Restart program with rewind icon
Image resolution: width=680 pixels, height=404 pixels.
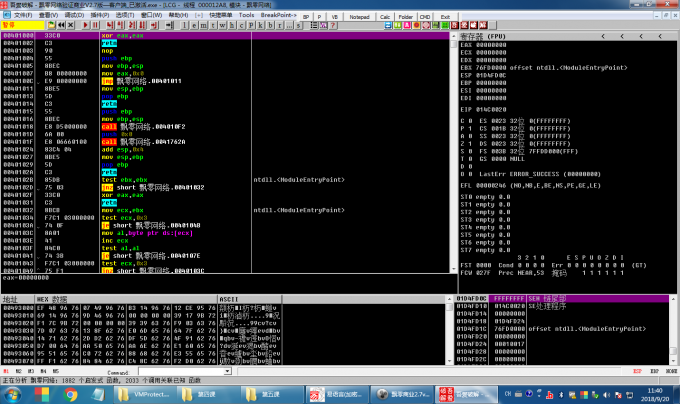tap(61, 25)
